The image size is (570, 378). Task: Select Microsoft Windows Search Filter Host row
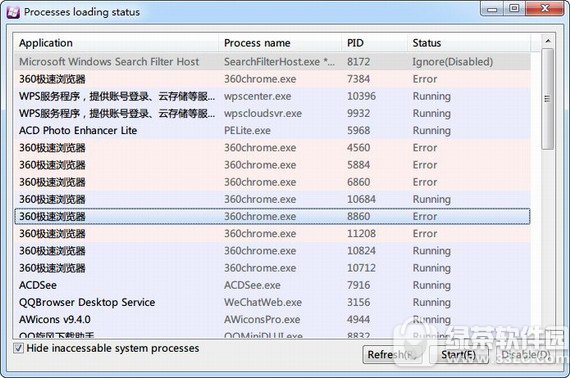(272, 62)
